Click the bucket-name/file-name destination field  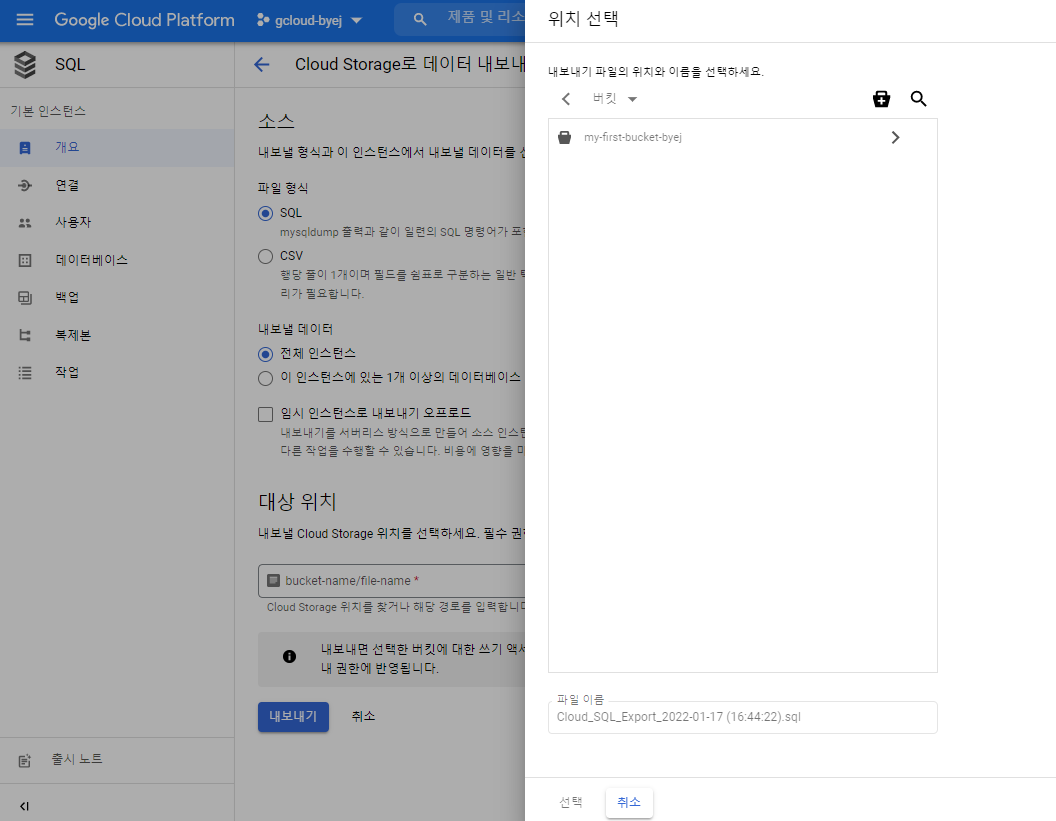[x=391, y=581]
